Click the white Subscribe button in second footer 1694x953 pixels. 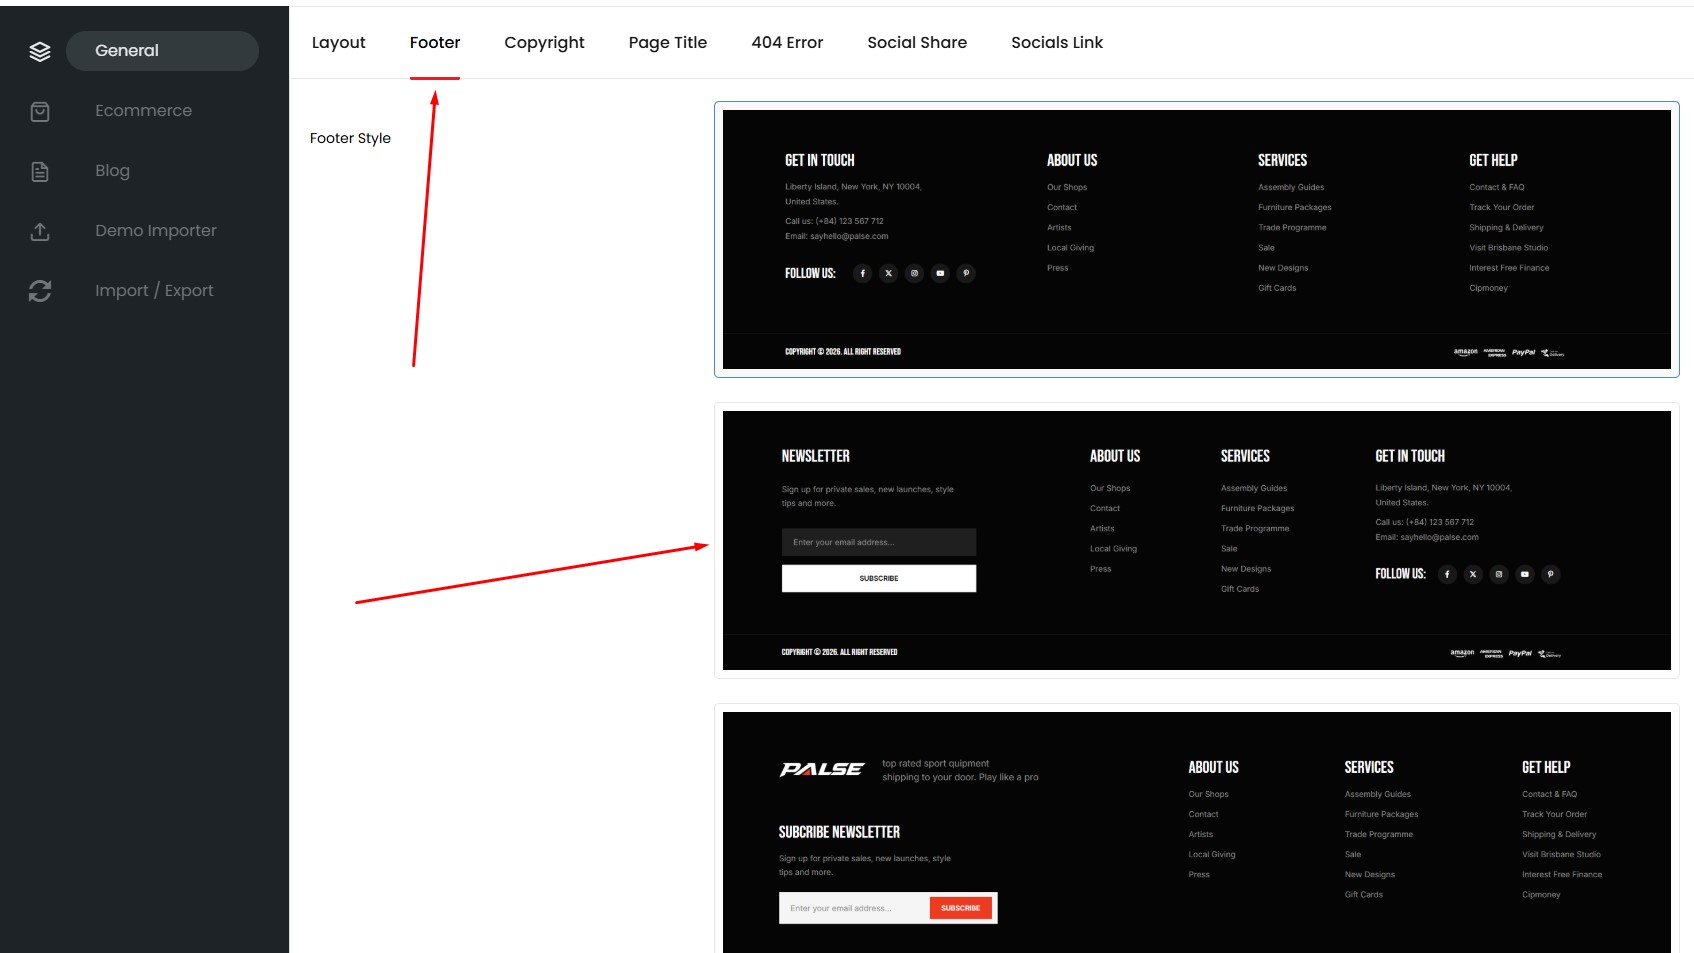click(x=879, y=579)
